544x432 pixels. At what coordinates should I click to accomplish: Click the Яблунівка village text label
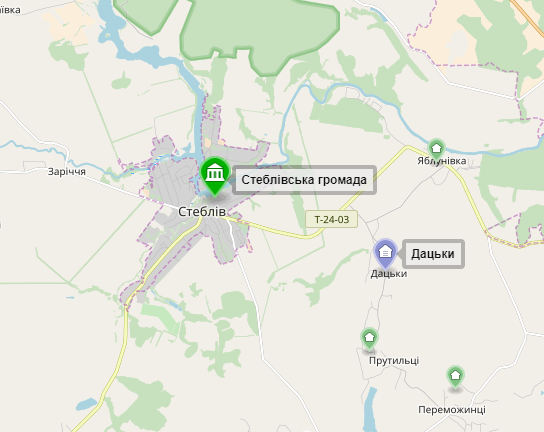click(442, 161)
